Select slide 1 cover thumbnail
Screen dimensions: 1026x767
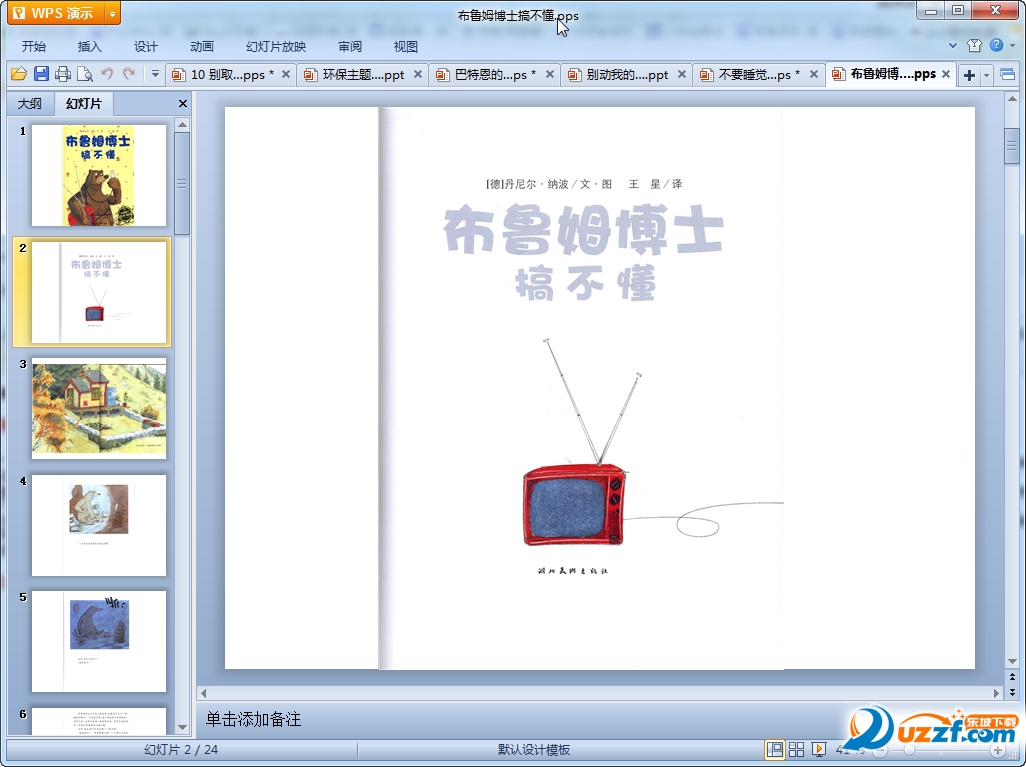tap(99, 175)
